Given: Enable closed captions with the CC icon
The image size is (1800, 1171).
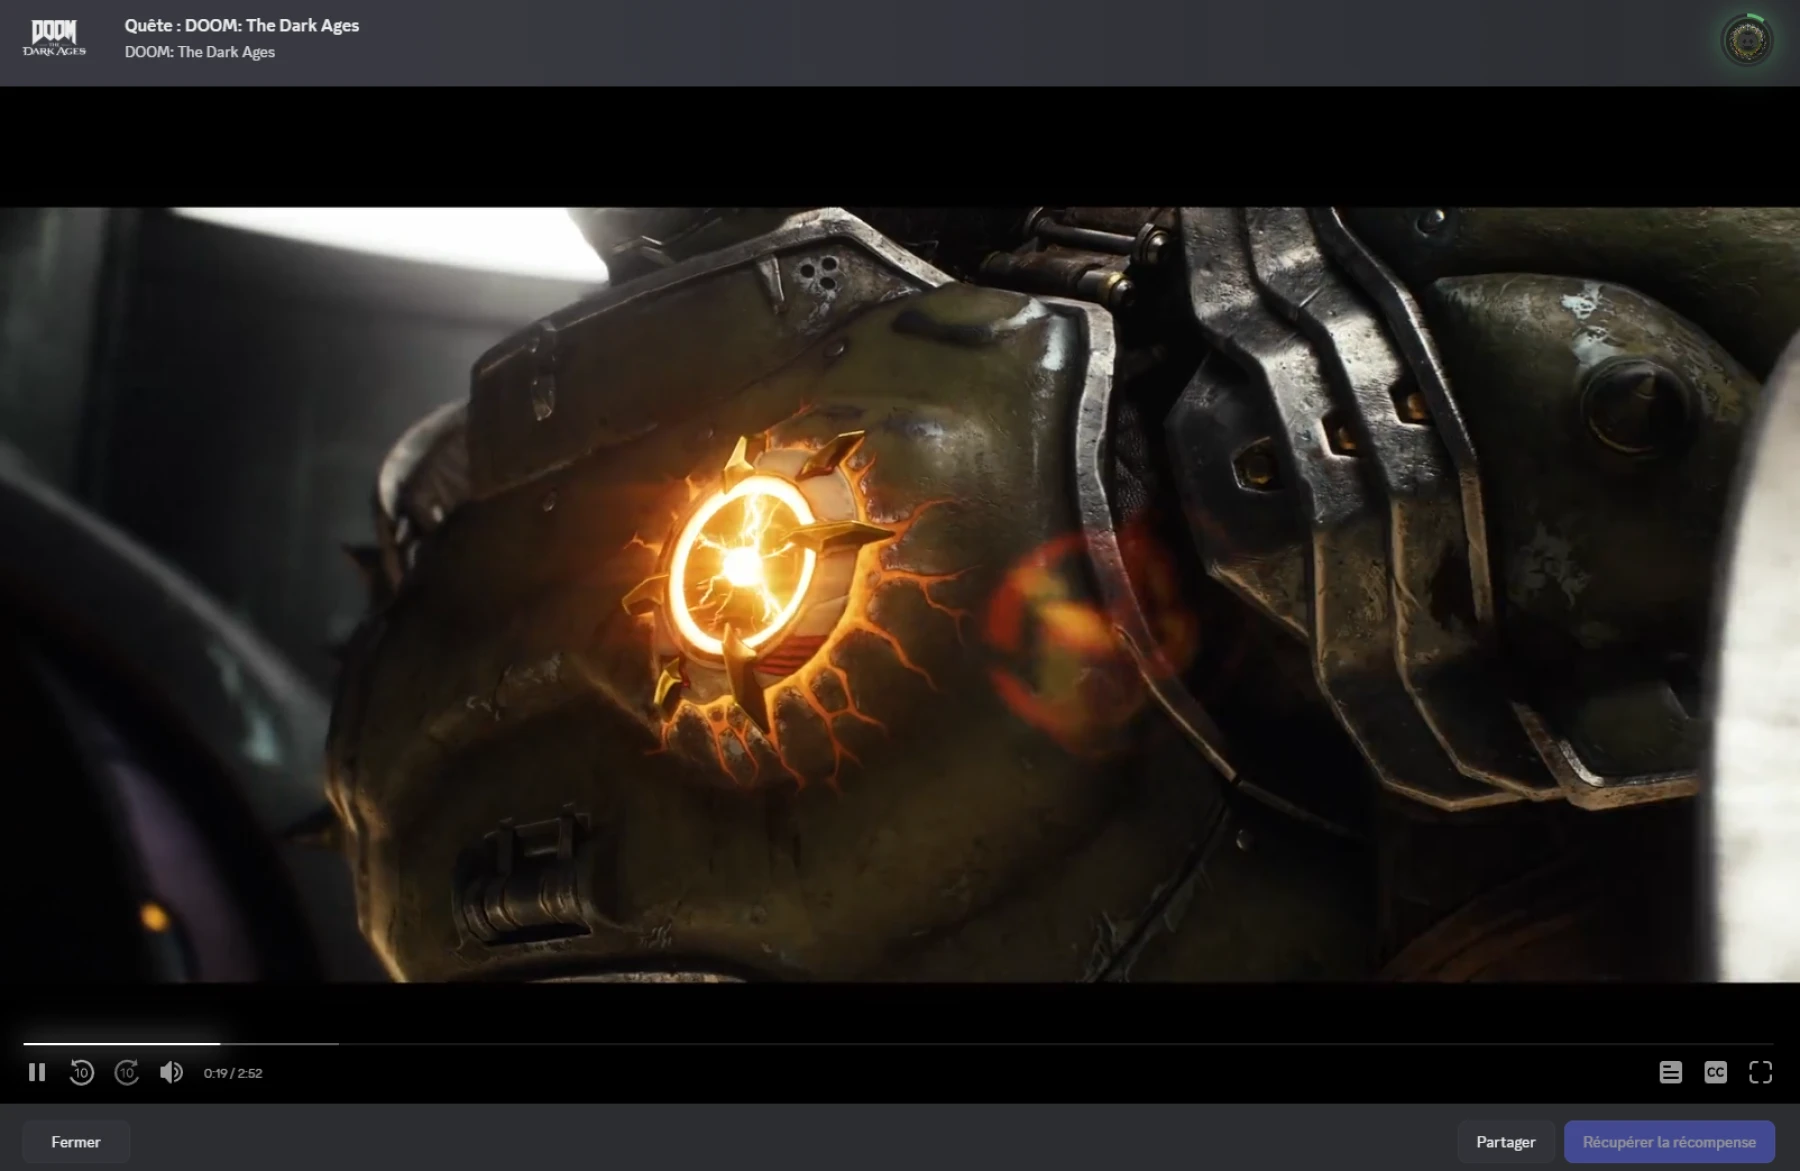Looking at the screenshot, I should coord(1716,1072).
